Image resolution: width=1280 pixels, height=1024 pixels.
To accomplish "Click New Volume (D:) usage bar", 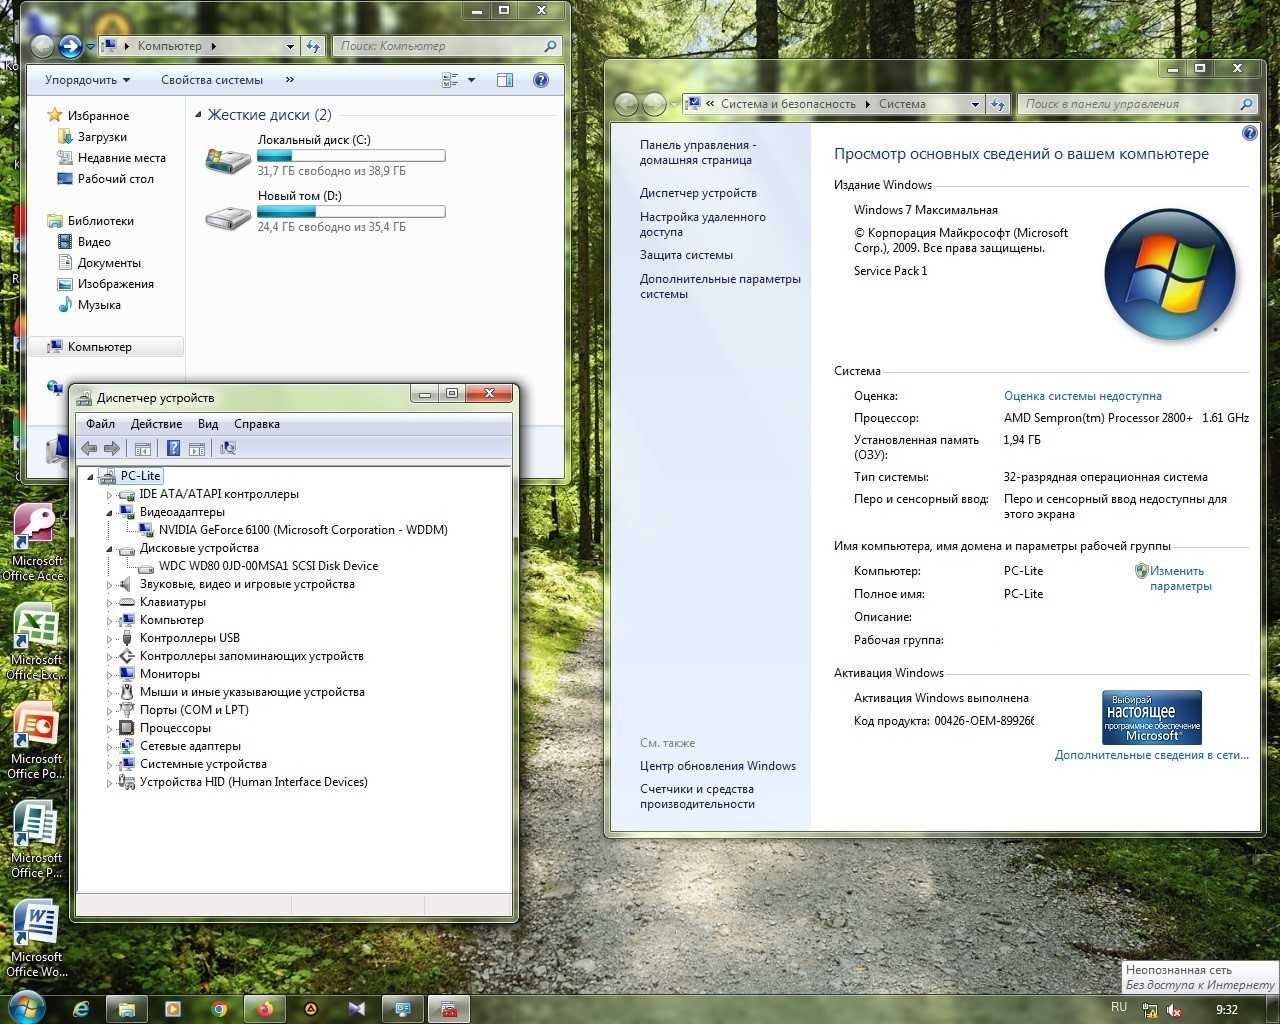I will 351,211.
